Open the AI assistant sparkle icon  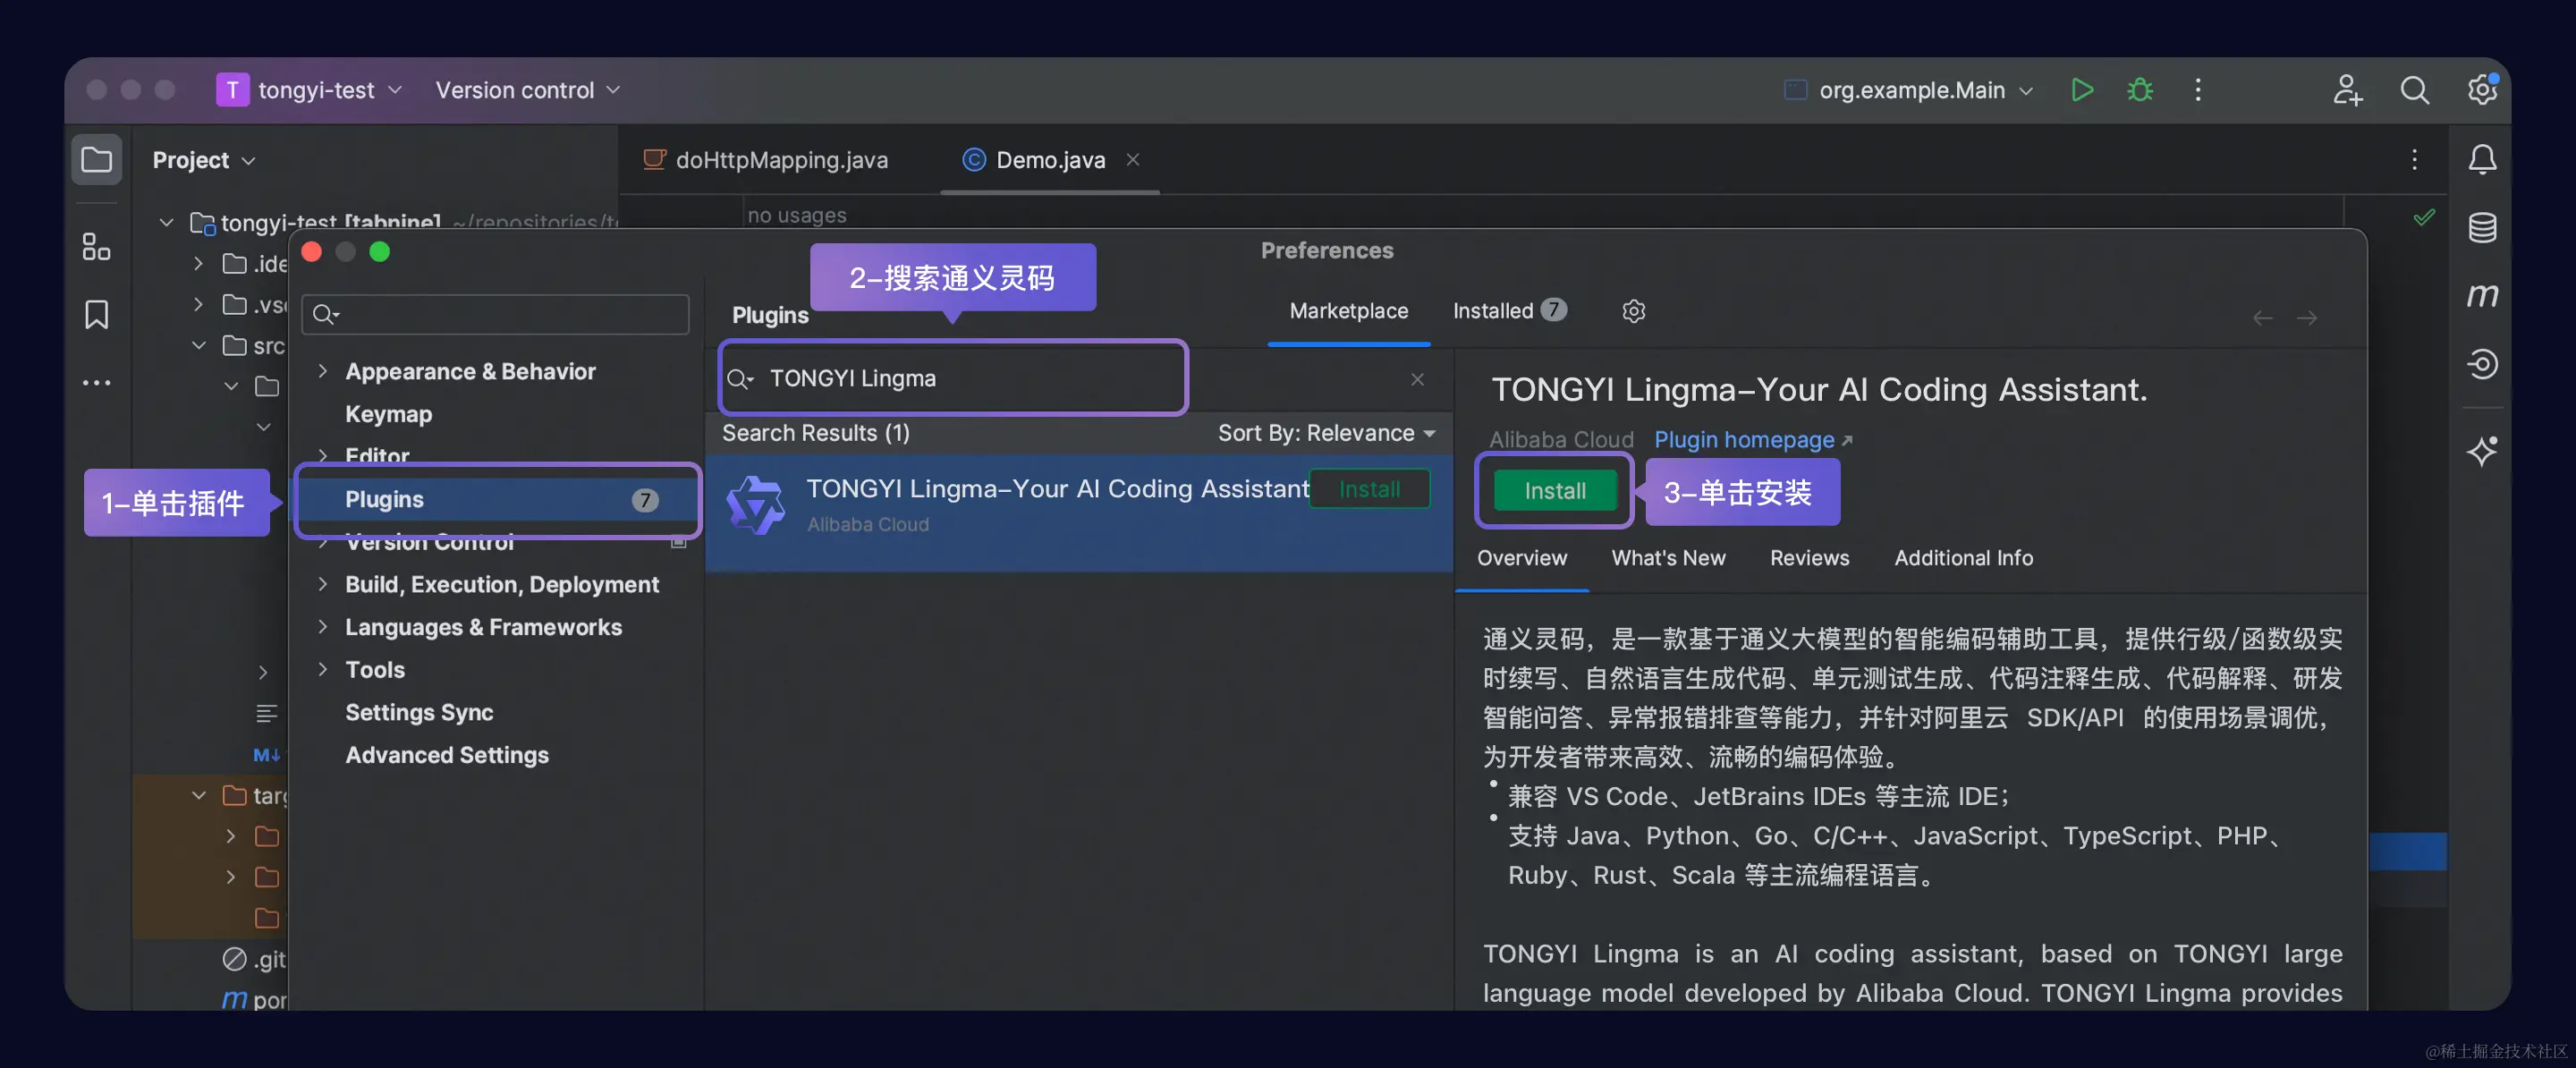pos(2482,451)
